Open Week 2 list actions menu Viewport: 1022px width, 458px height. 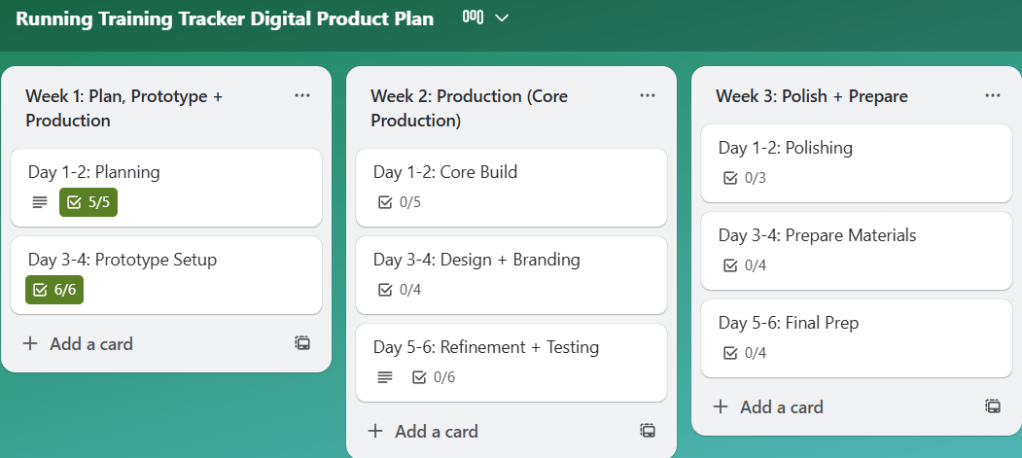point(647,95)
